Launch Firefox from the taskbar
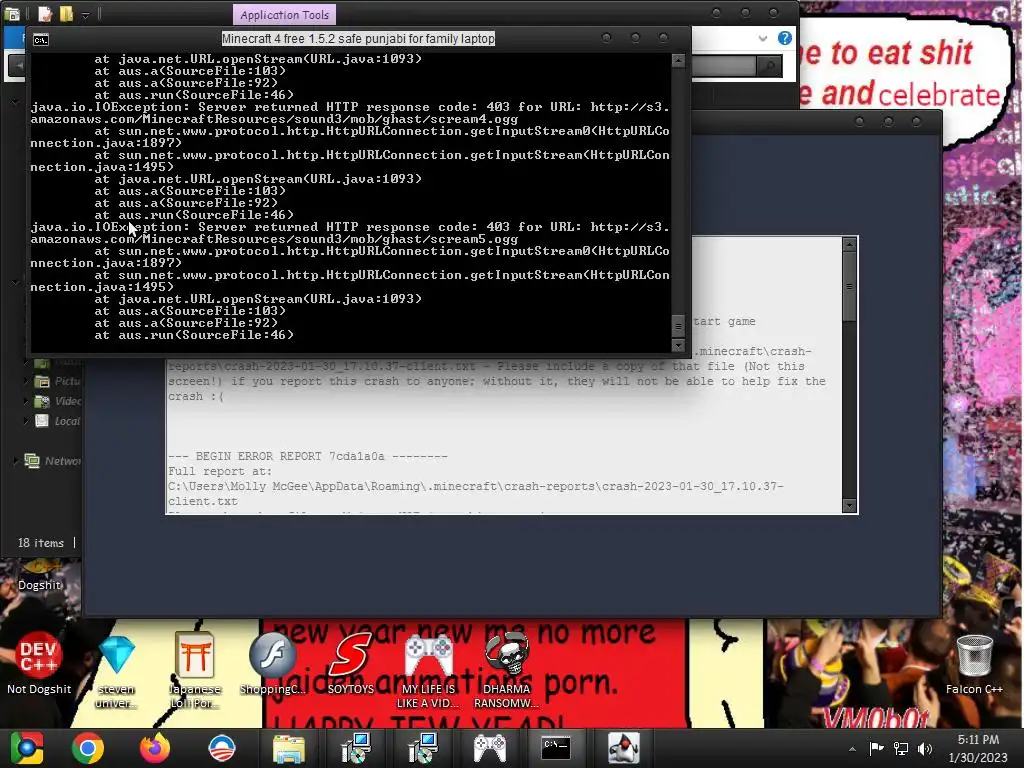The image size is (1024, 768). click(155, 748)
